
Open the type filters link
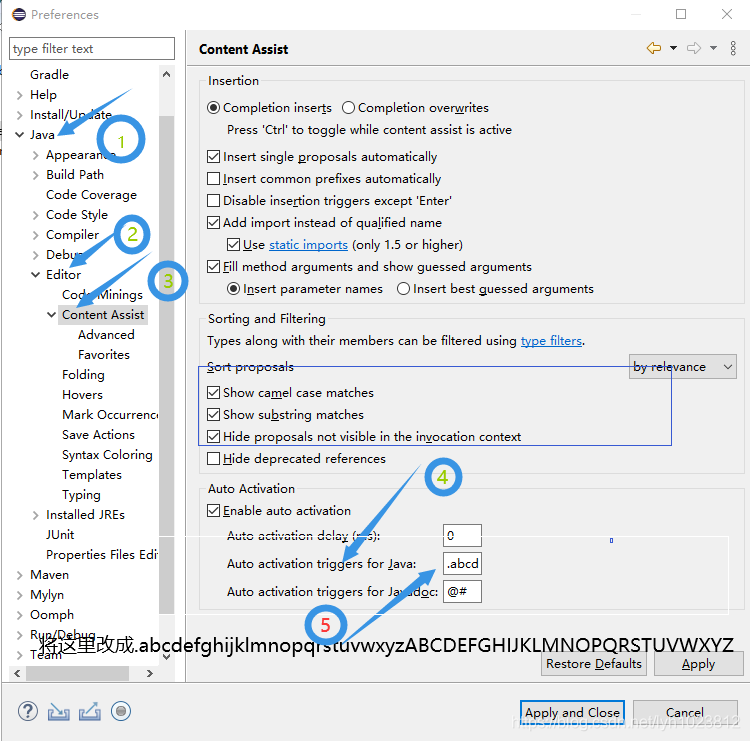[x=551, y=341]
